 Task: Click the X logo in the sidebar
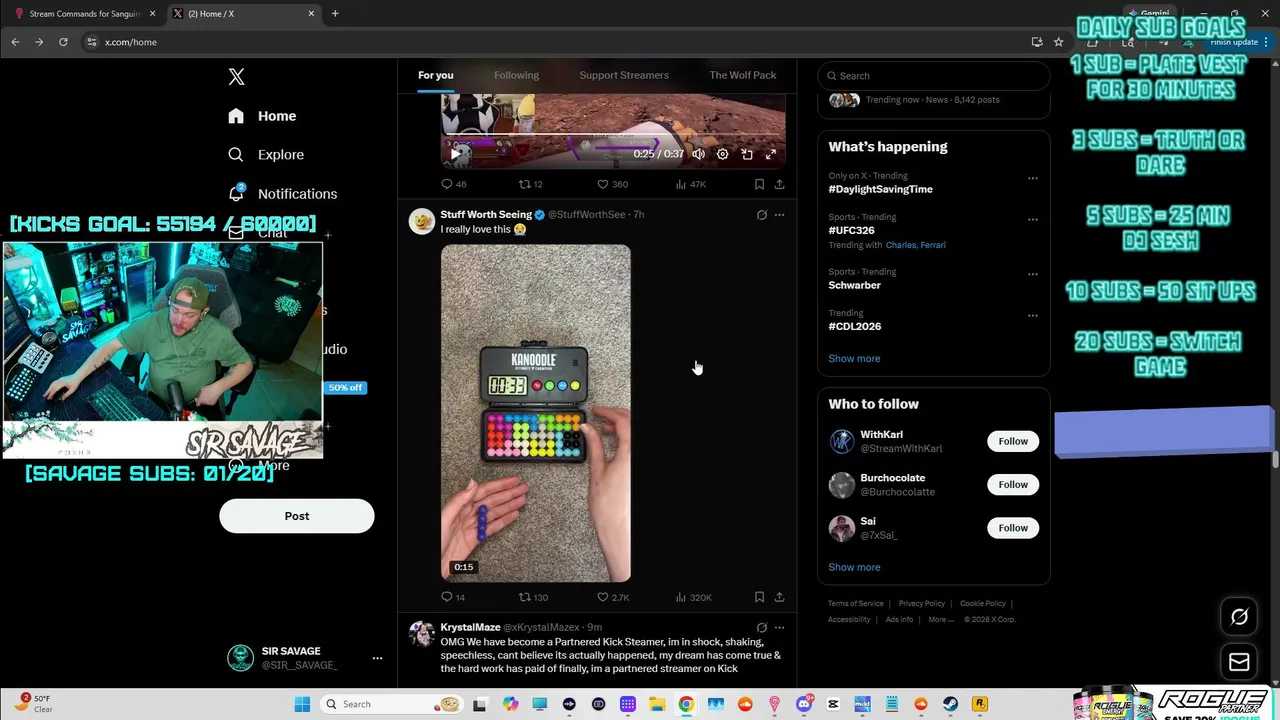pyautogui.click(x=236, y=77)
